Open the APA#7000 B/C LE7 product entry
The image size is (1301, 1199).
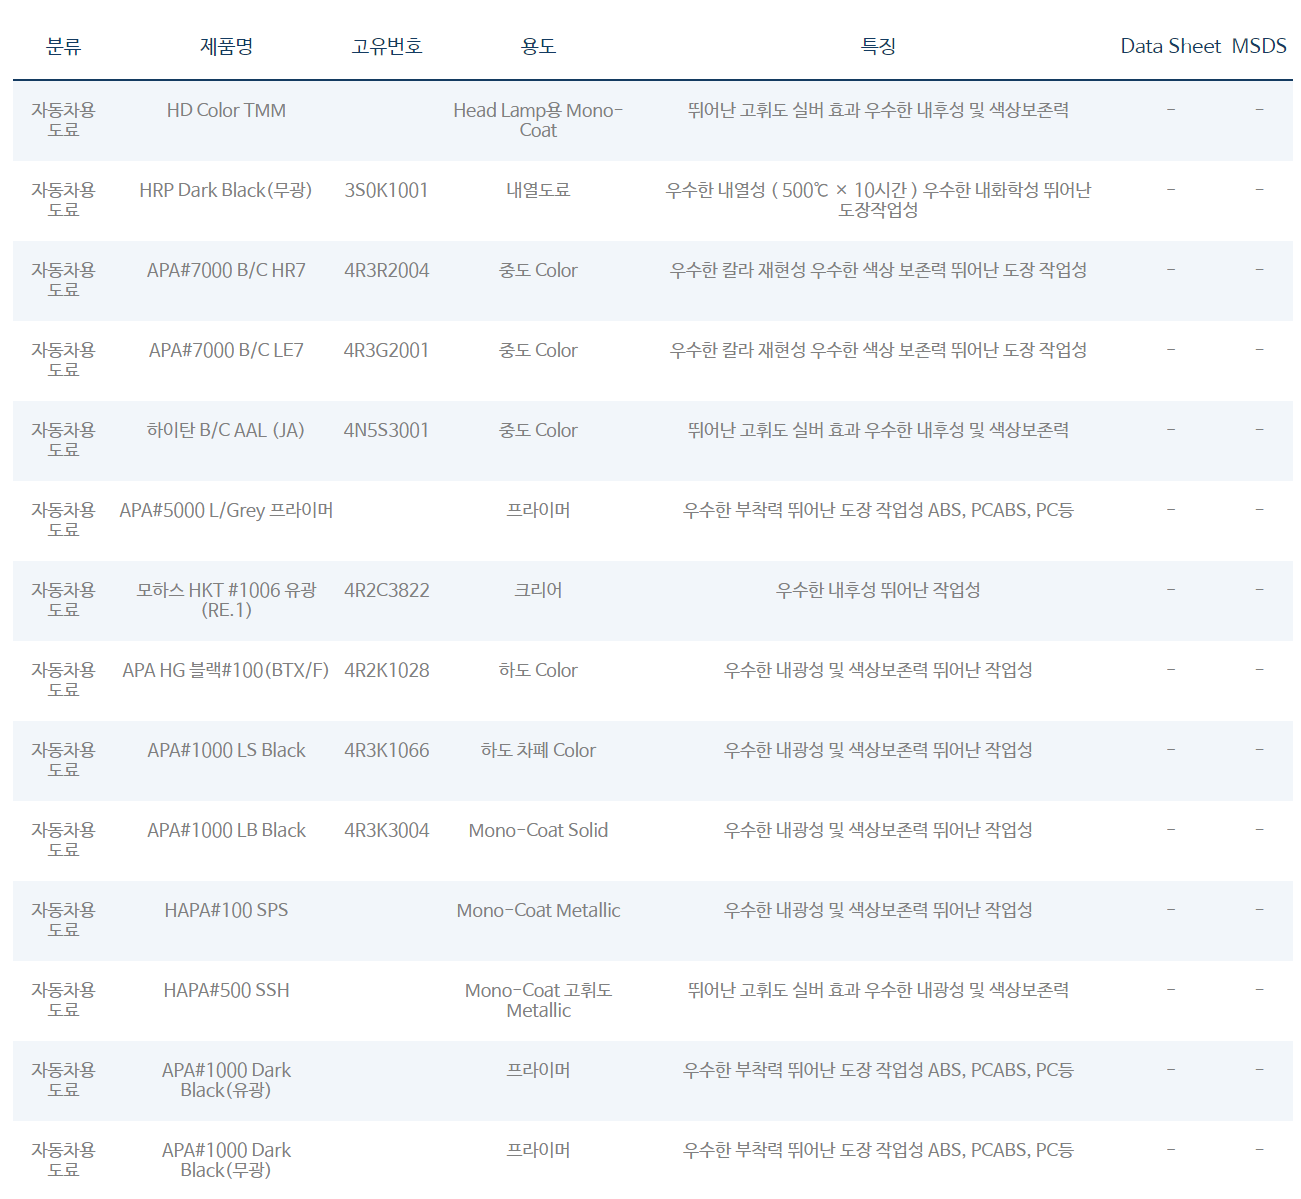(226, 350)
